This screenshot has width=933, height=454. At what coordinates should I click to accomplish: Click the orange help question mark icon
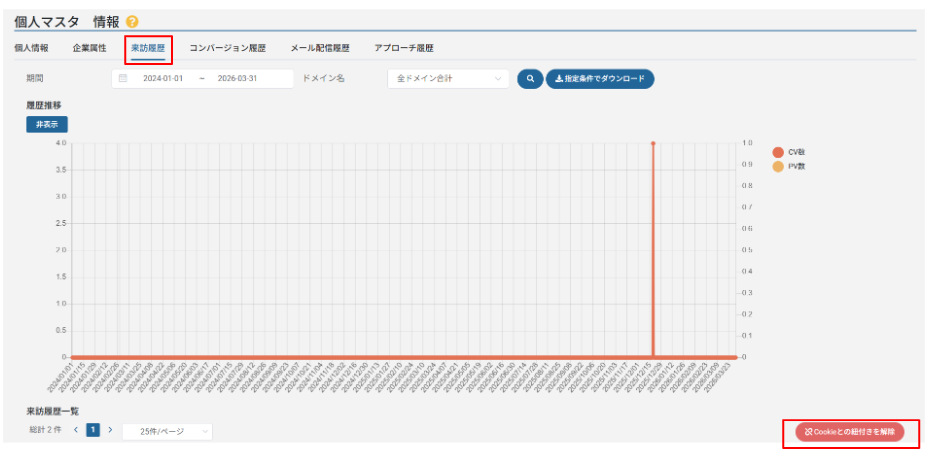(x=132, y=22)
